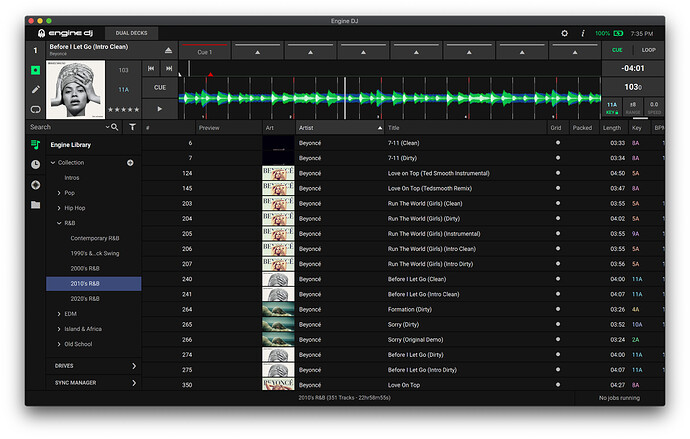
Task: Sort by the Length column header
Action: 612,128
